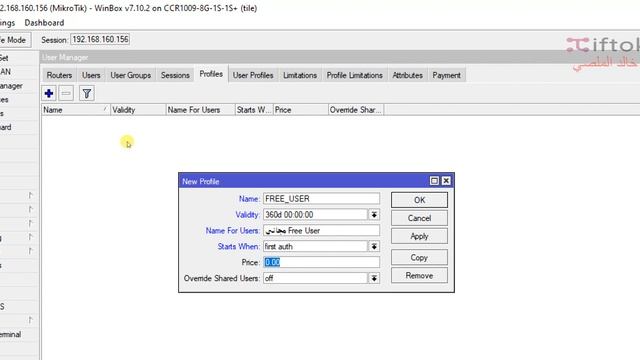Switch to the Attributes tab
The width and height of the screenshot is (640, 360).
[407, 75]
